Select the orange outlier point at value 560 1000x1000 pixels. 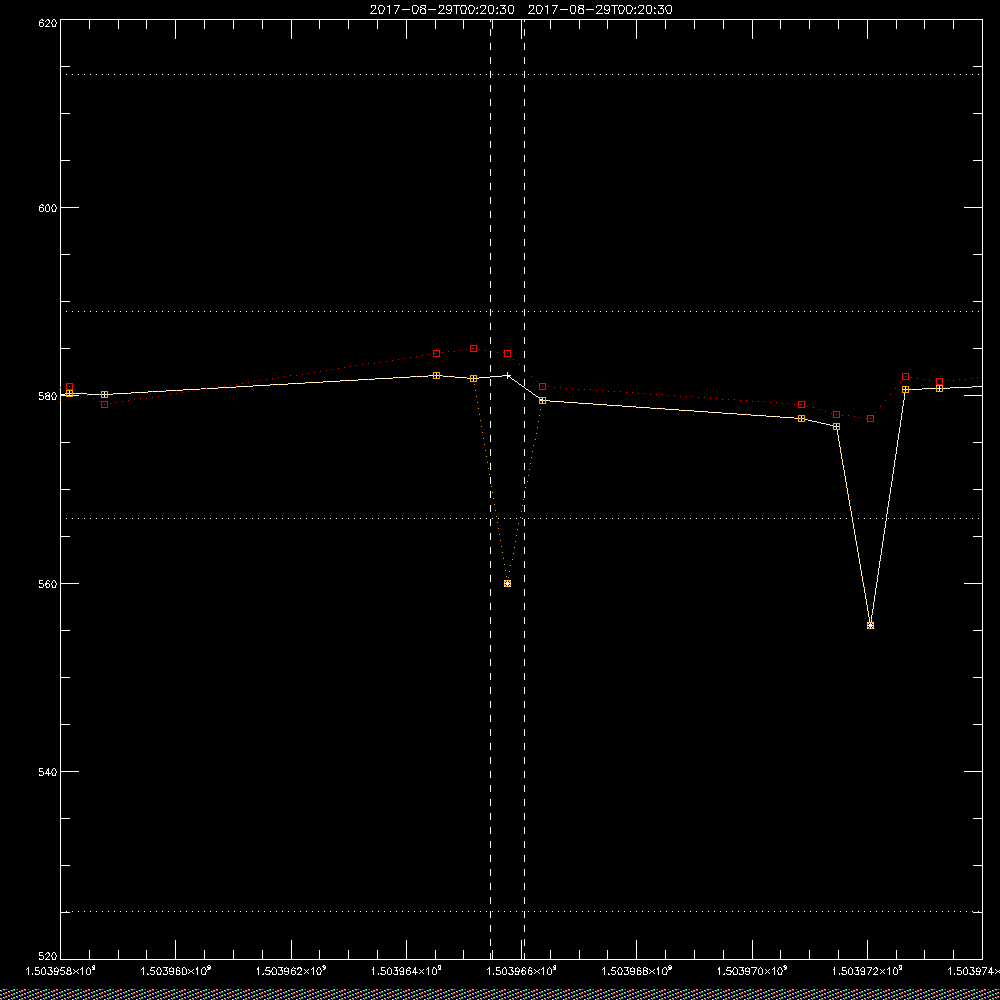tap(508, 584)
